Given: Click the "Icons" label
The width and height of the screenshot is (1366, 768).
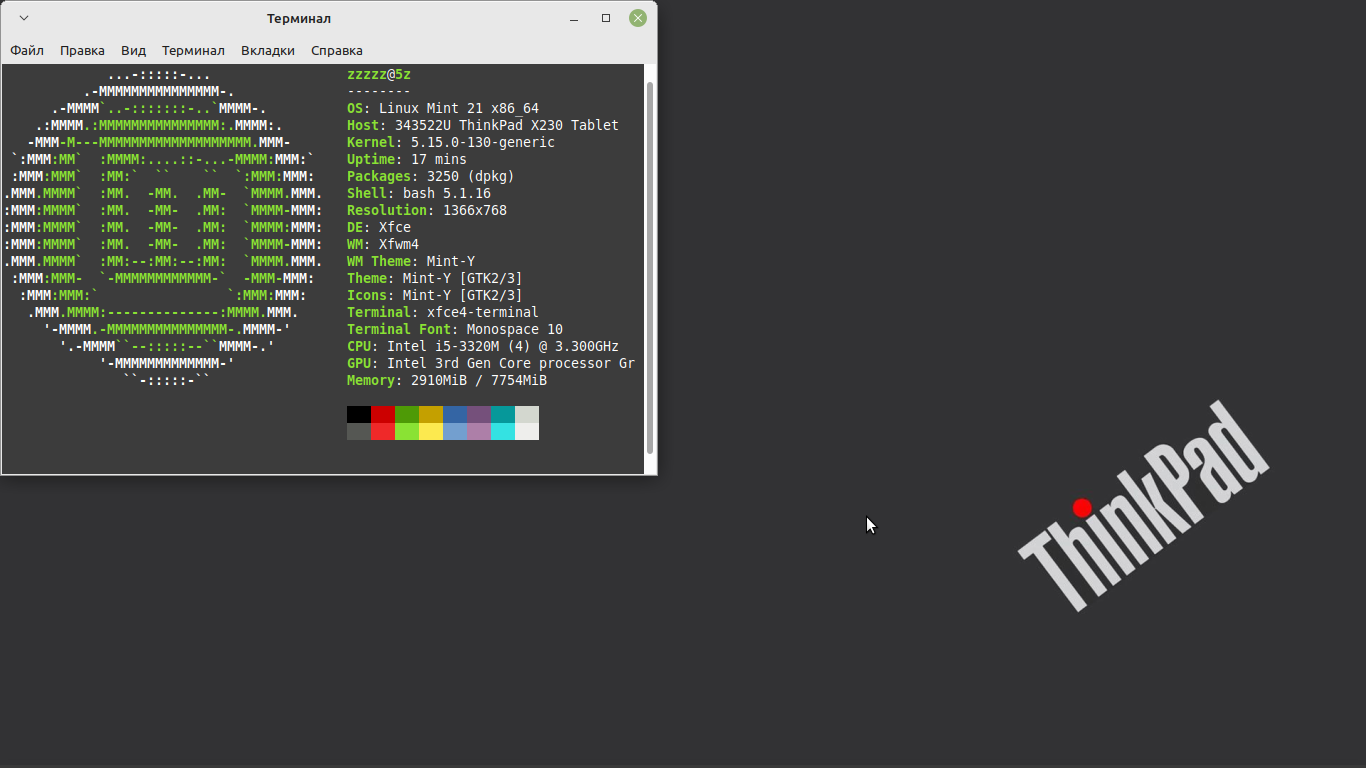Looking at the screenshot, I should pos(367,296).
